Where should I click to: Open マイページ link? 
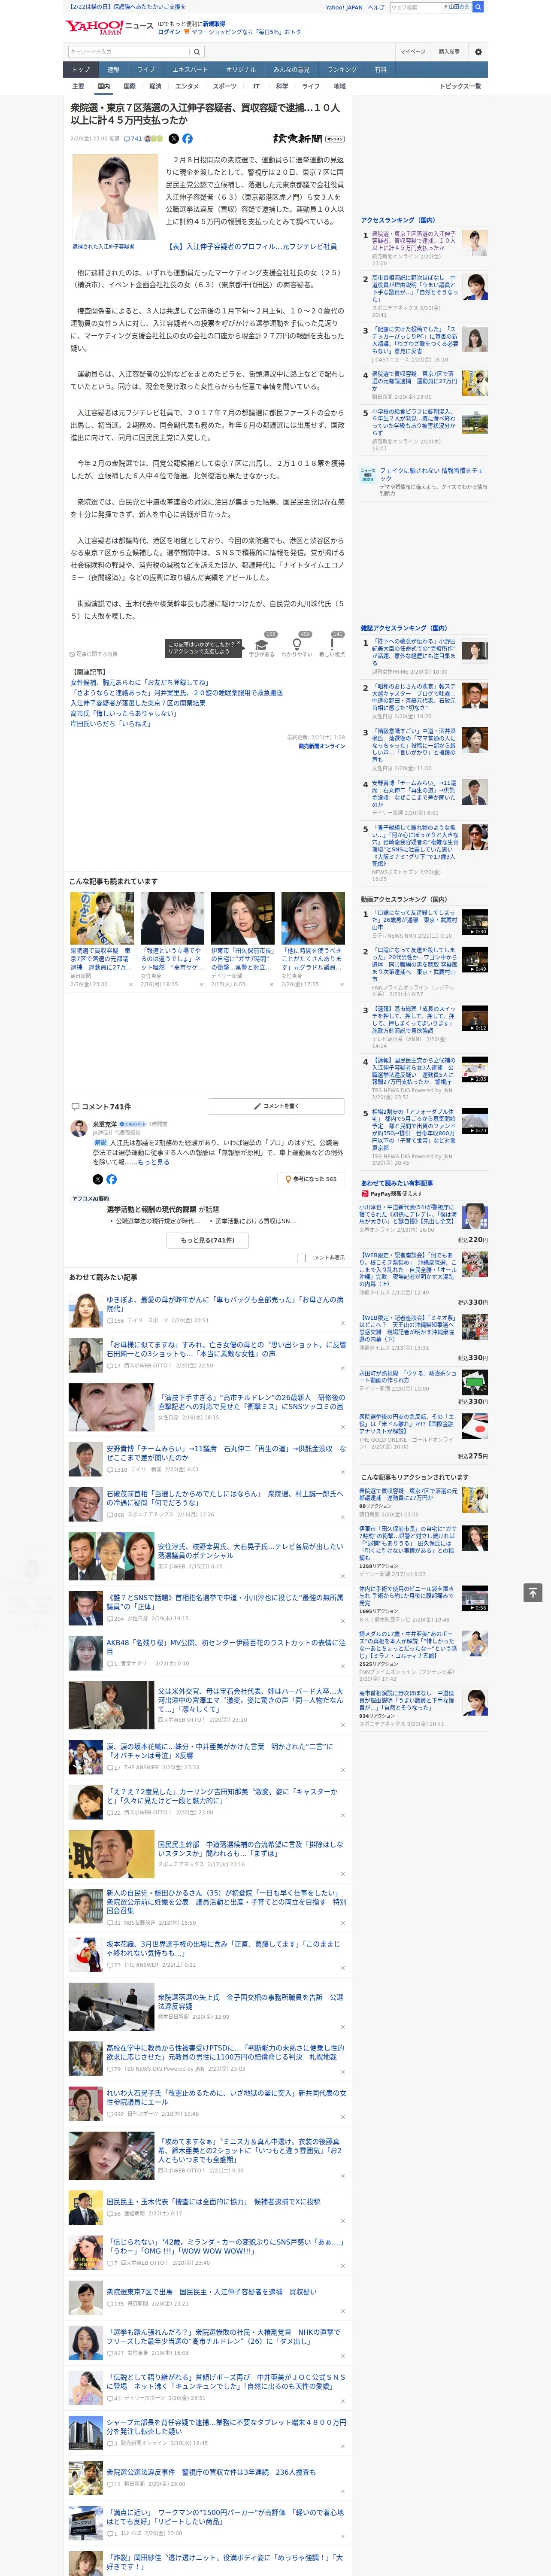pyautogui.click(x=413, y=51)
